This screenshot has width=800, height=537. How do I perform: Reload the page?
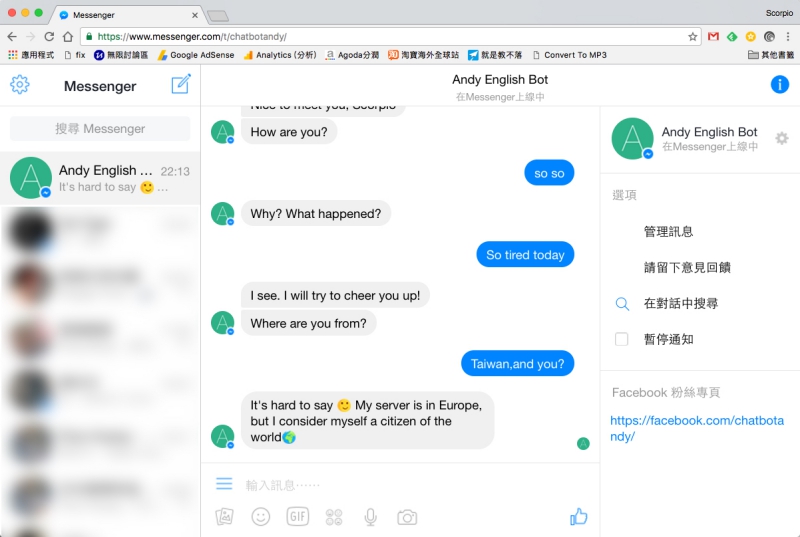tap(49, 36)
